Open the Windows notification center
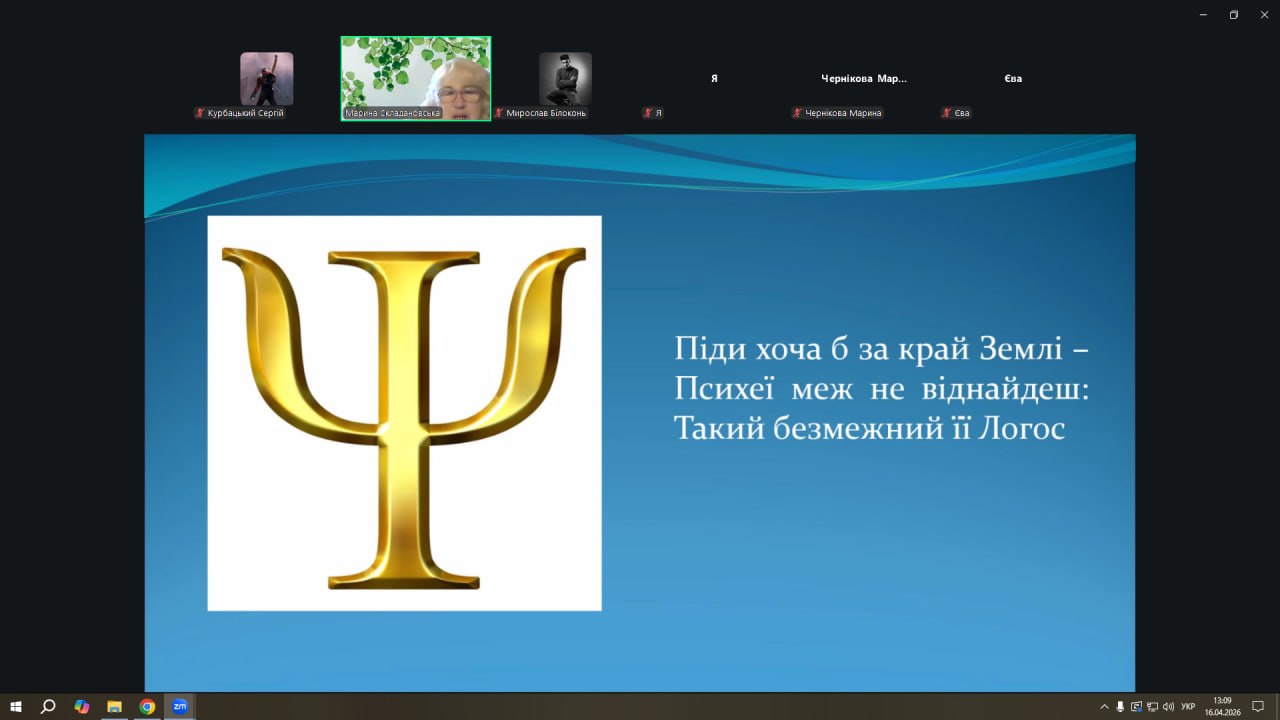Image resolution: width=1280 pixels, height=720 pixels. 1258,706
